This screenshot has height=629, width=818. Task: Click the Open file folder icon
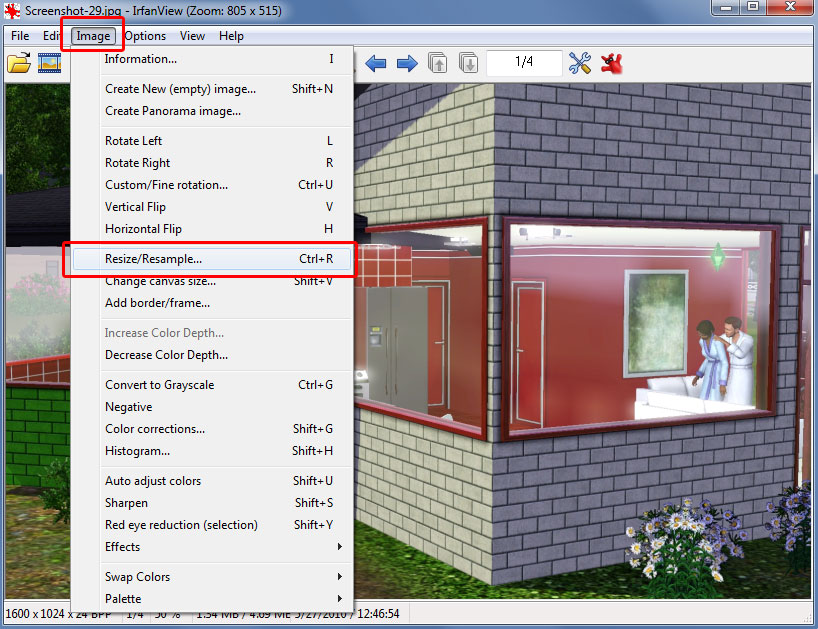click(19, 64)
